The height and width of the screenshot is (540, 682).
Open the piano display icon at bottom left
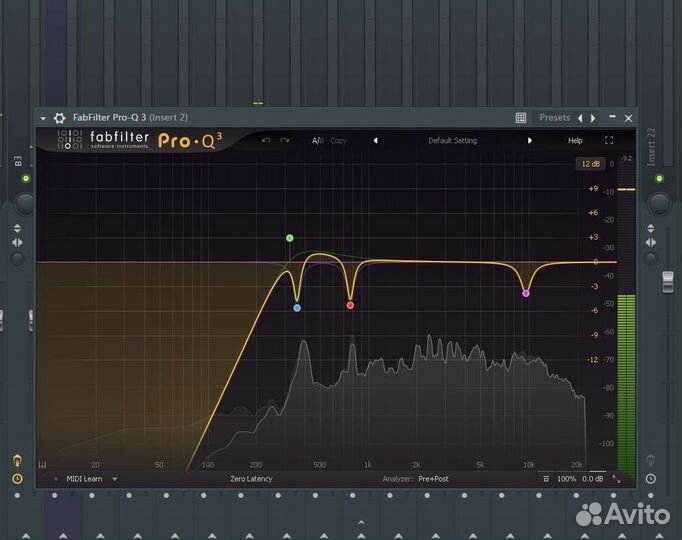tap(43, 465)
